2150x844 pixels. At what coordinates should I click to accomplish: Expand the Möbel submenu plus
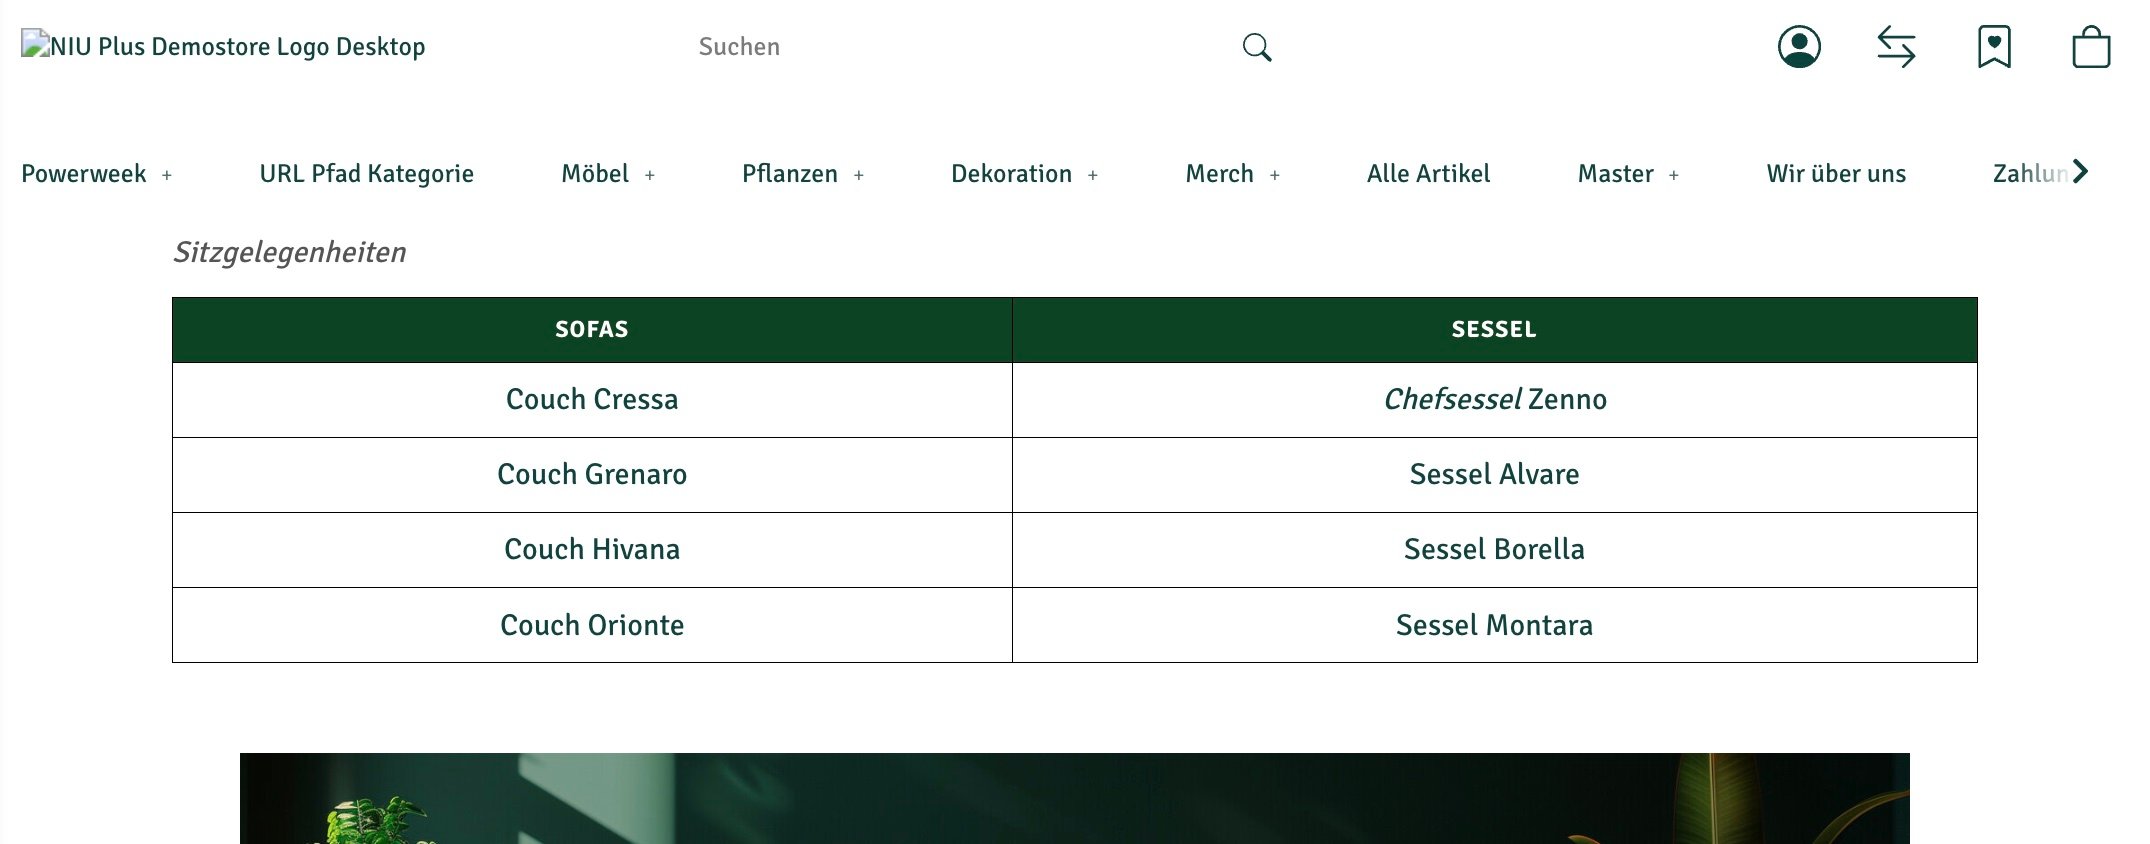650,175
